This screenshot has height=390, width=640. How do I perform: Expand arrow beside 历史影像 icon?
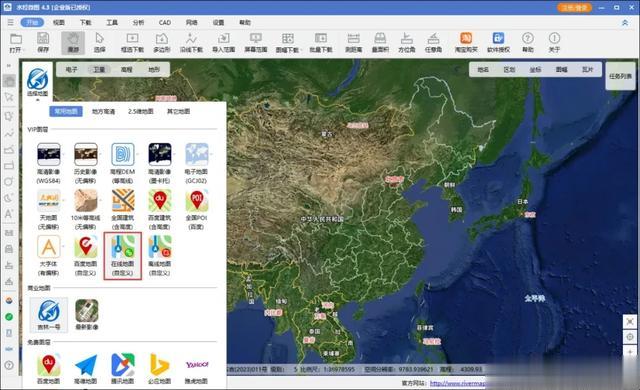point(100,154)
